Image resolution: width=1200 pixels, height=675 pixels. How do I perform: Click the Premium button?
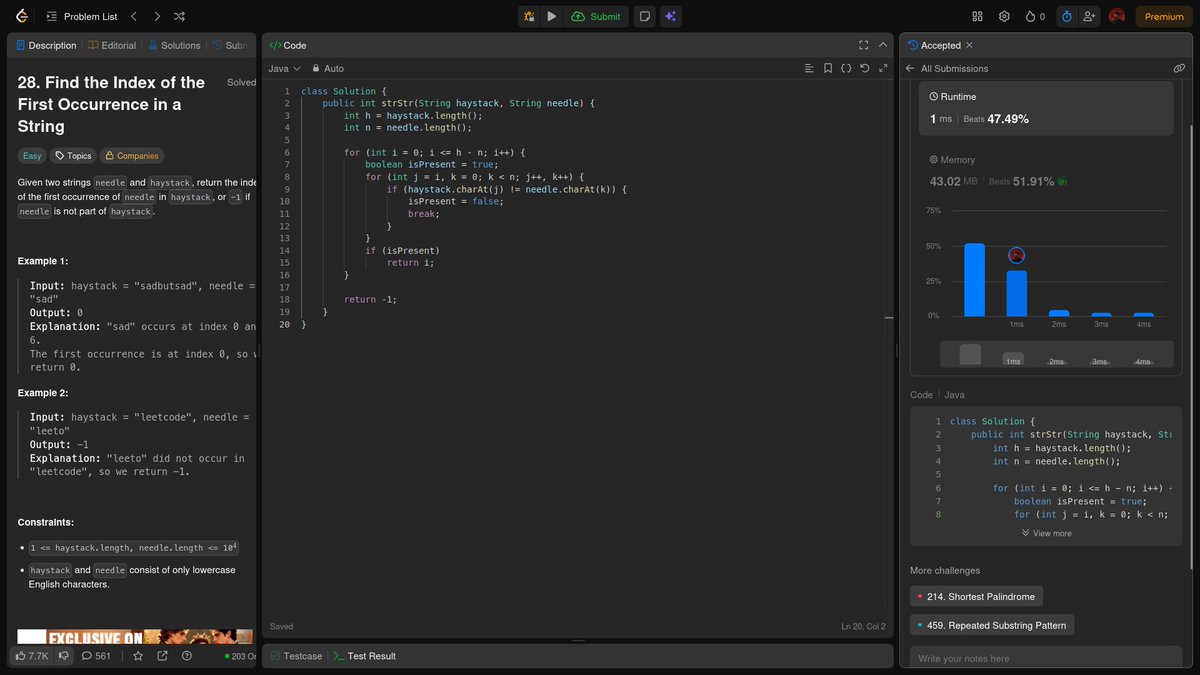click(1164, 16)
